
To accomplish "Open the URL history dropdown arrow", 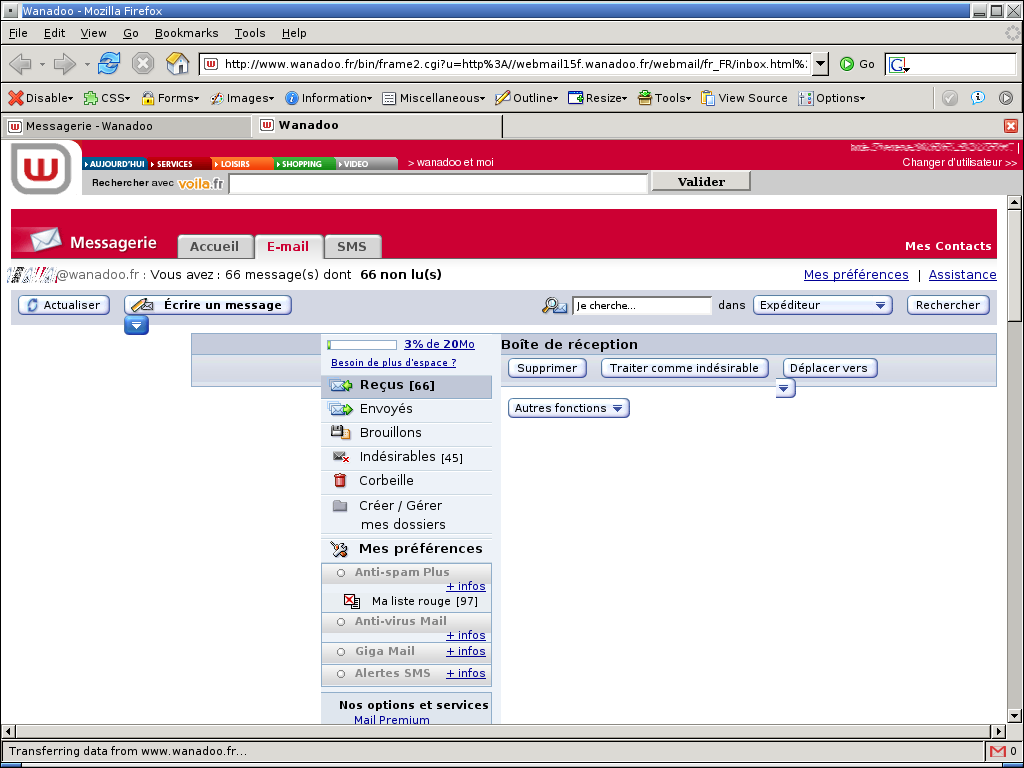I will [x=820, y=64].
